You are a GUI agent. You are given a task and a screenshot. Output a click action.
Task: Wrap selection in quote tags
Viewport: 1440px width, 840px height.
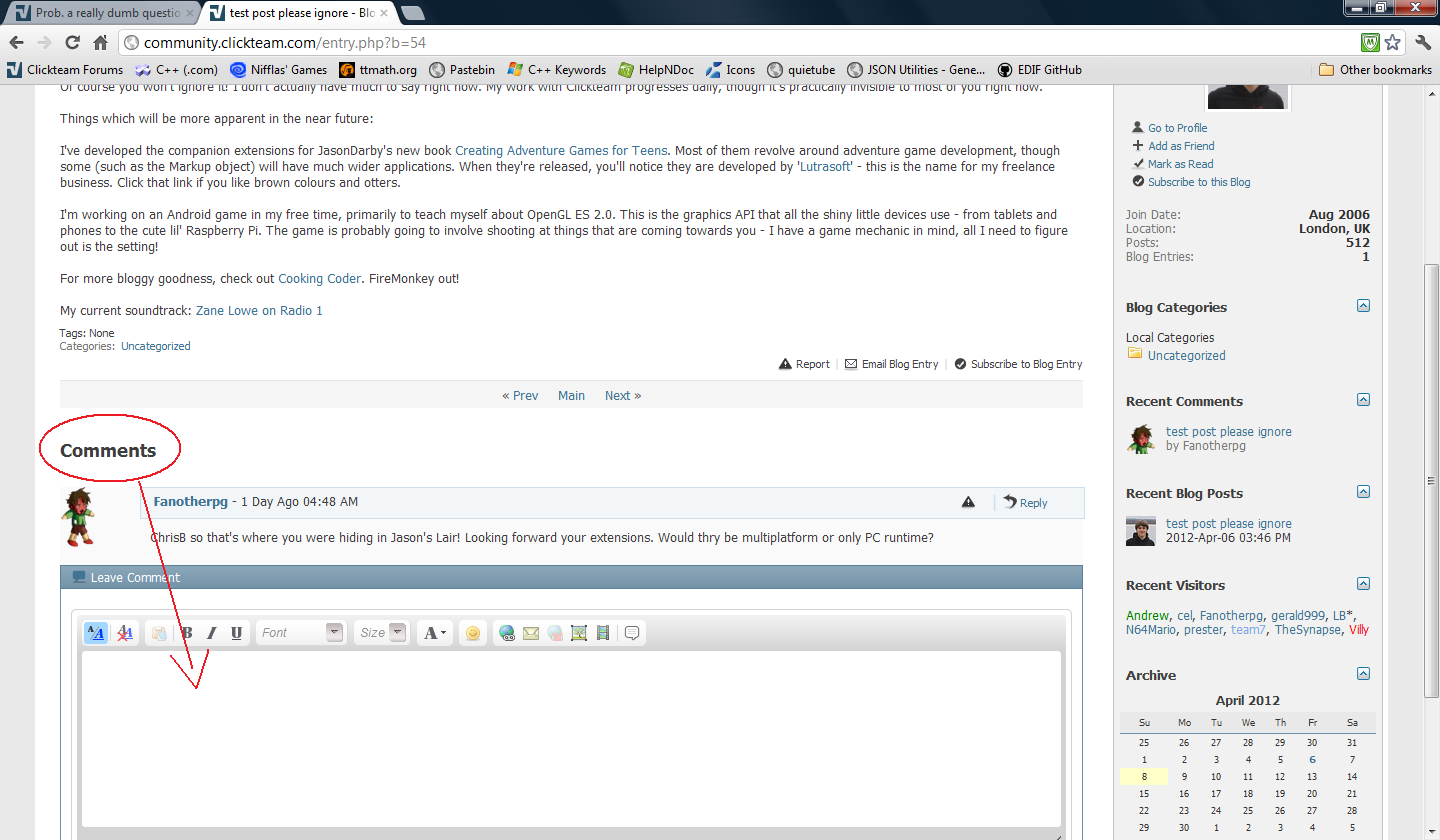[x=632, y=633]
